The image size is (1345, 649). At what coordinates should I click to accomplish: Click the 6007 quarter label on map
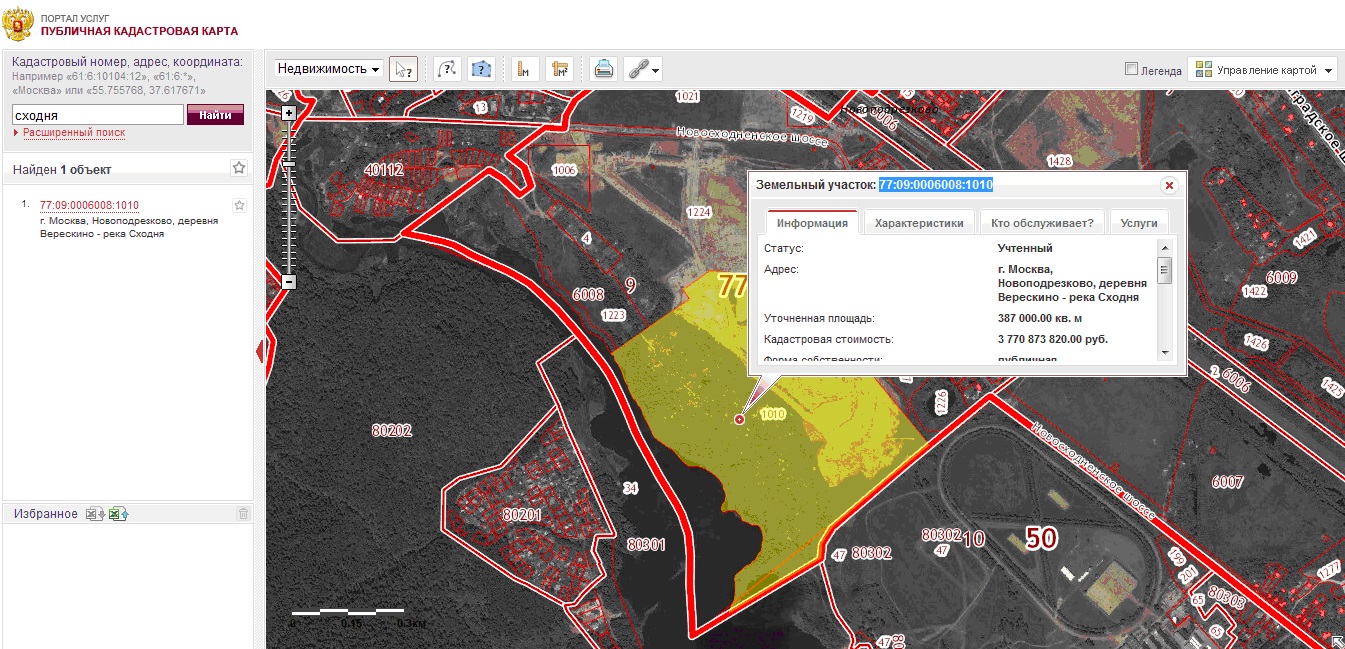[x=1227, y=482]
